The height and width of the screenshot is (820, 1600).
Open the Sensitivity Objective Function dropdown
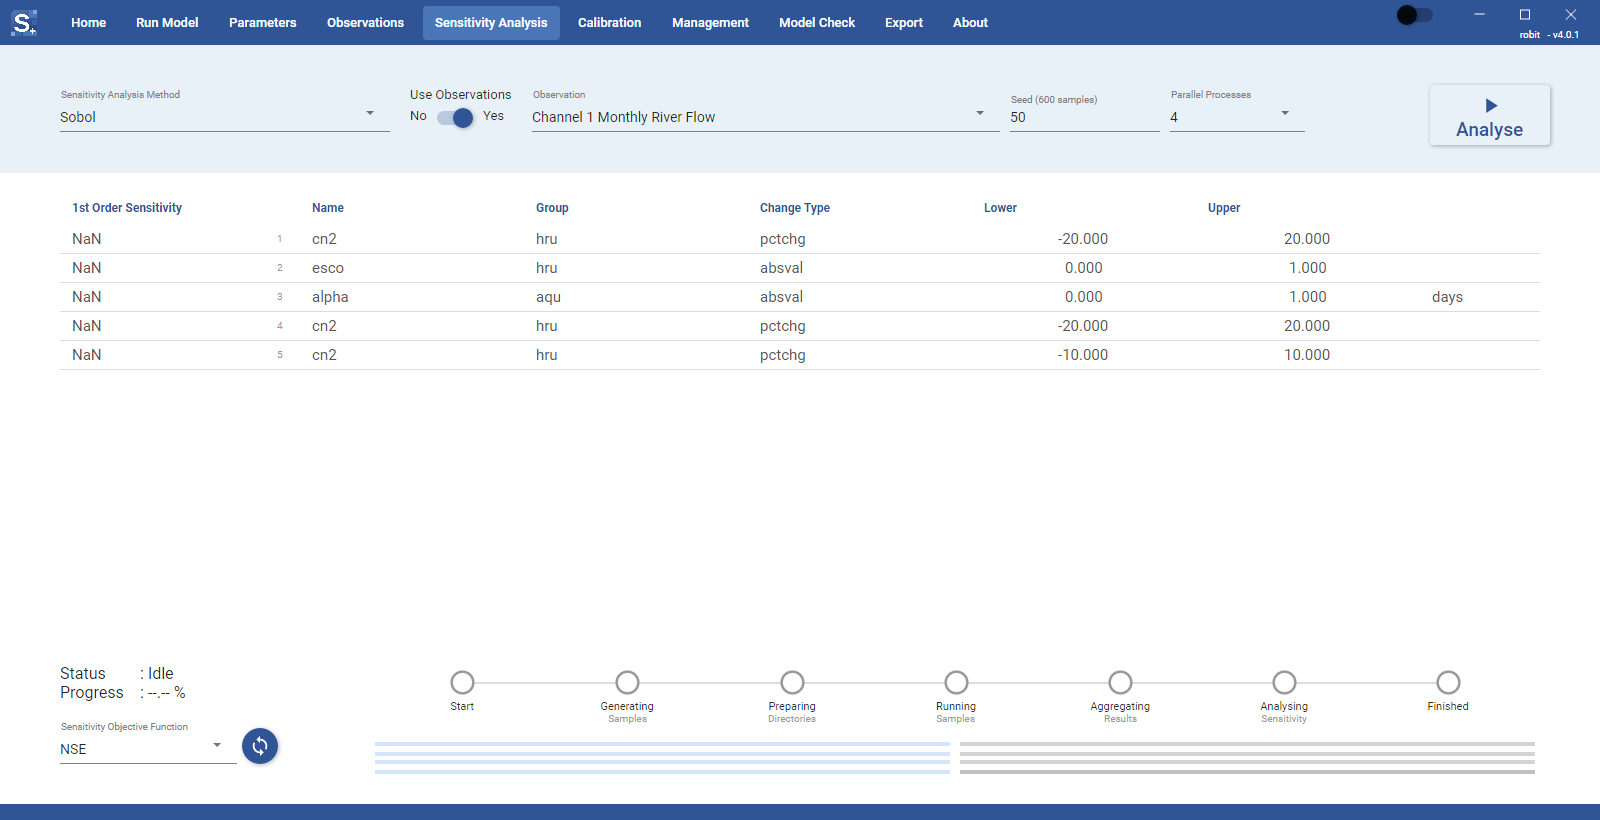click(x=148, y=749)
